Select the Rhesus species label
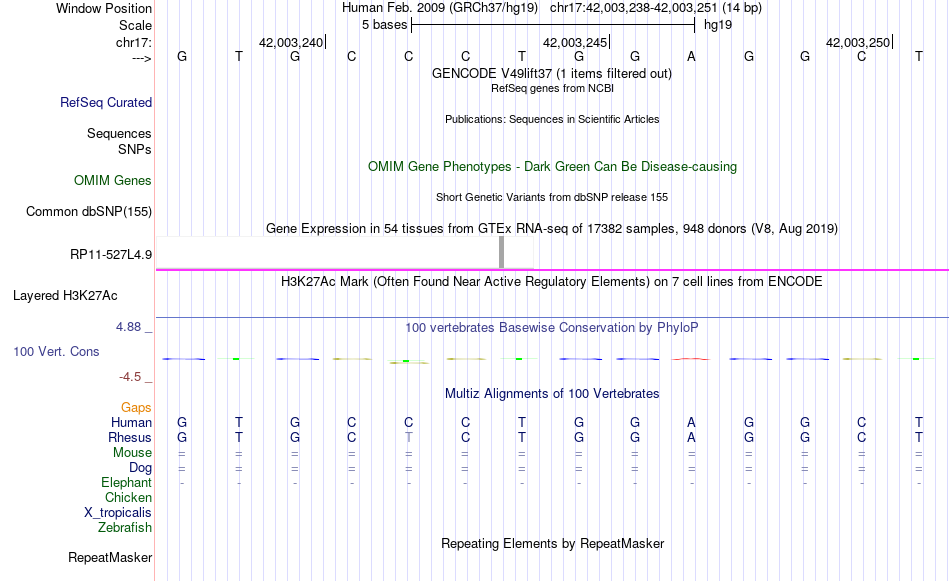 click(130, 437)
